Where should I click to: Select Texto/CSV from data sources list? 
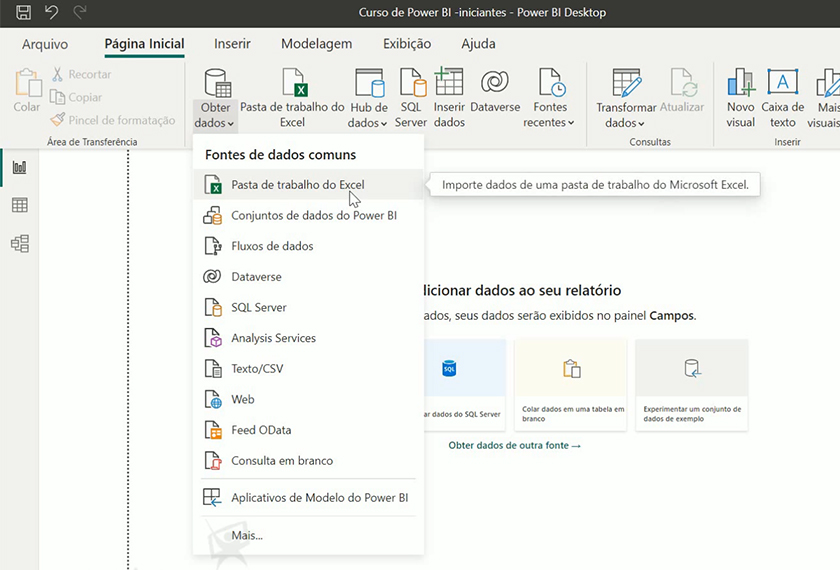pyautogui.click(x=257, y=369)
